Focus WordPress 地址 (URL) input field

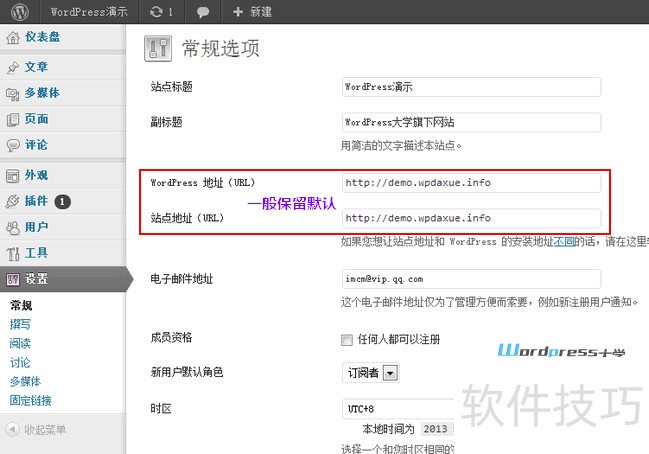coord(471,183)
